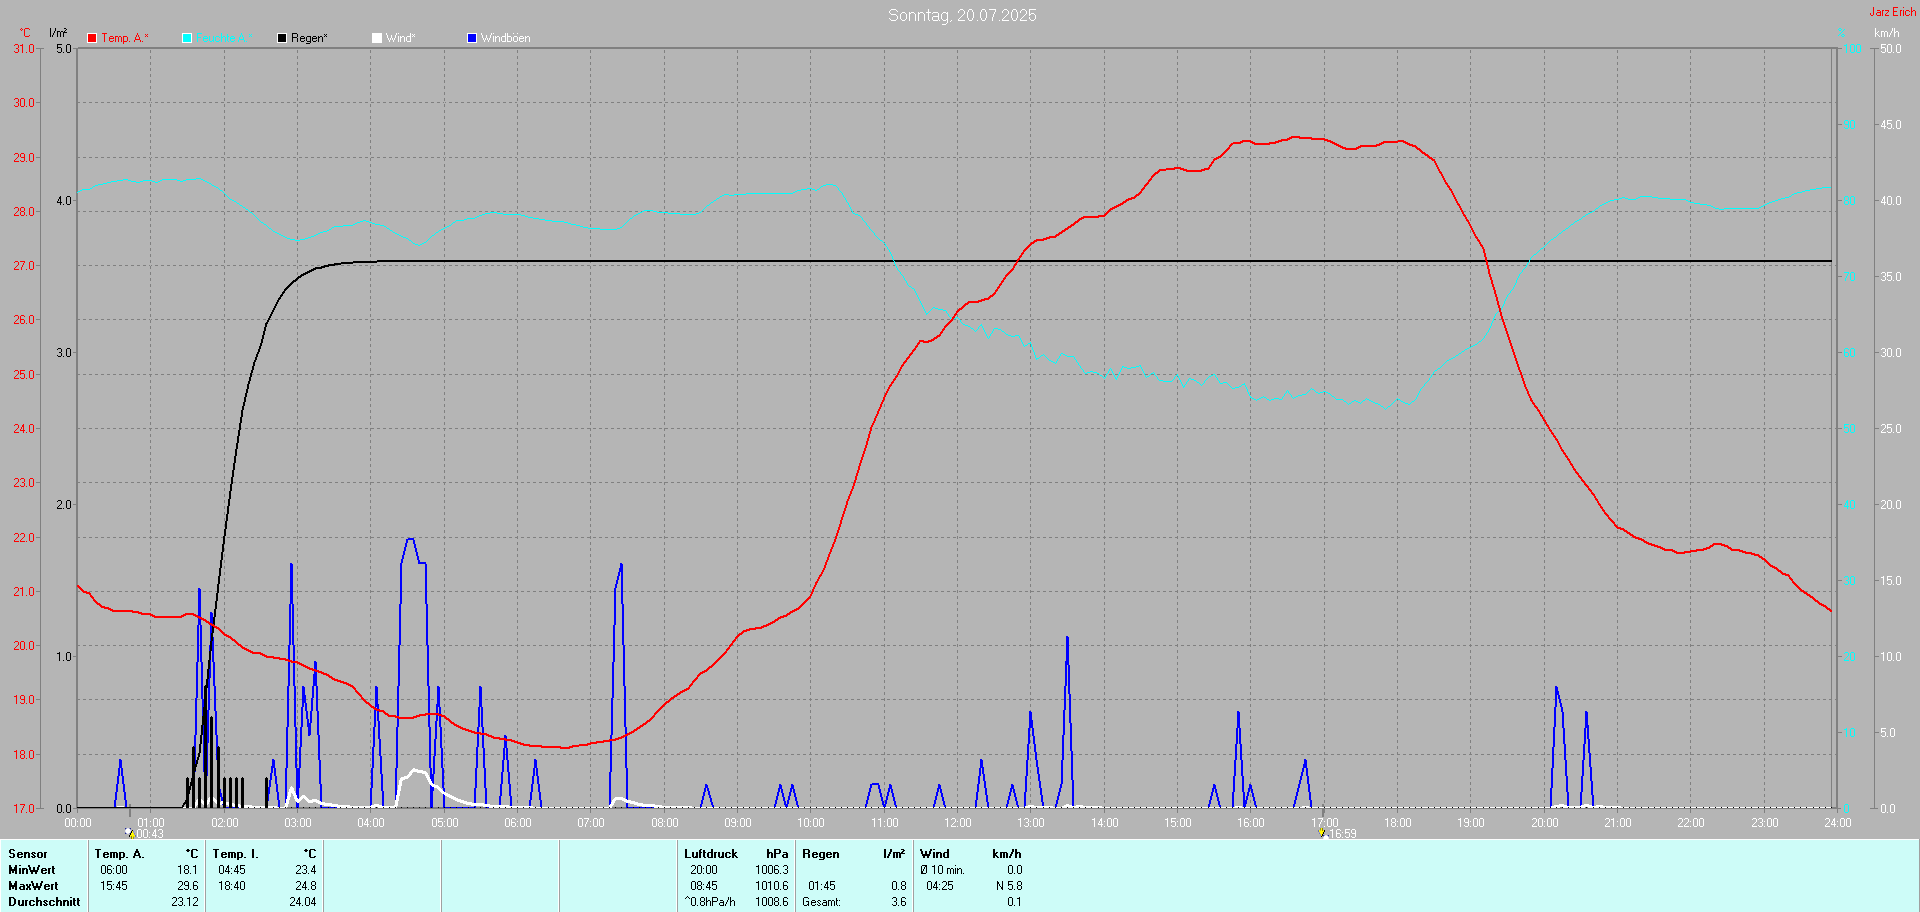The height and width of the screenshot is (912, 1920).
Task: Click the 'MinWert' row label
Action: 32,870
